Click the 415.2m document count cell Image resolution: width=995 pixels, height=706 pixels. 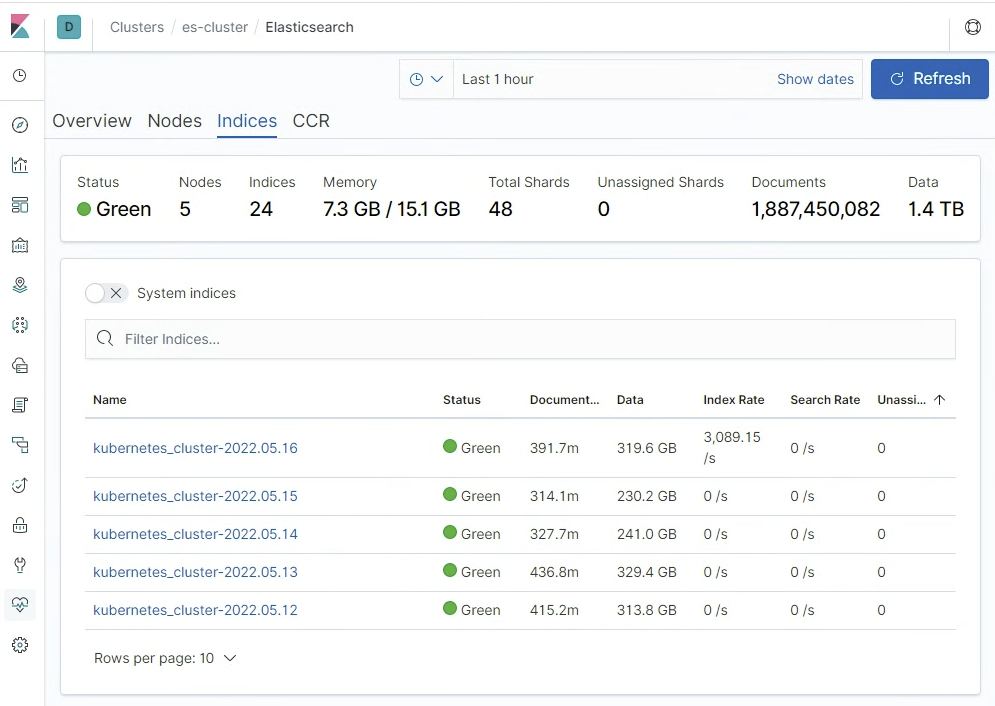point(554,610)
